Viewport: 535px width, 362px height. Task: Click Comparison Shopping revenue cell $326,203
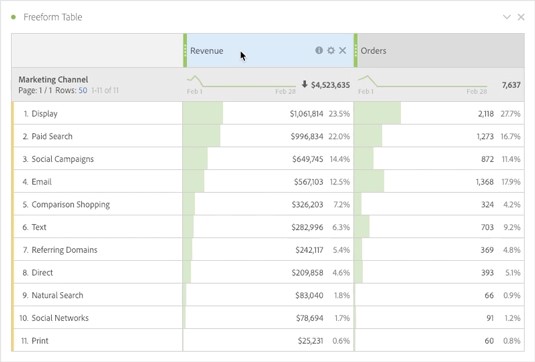(307, 204)
